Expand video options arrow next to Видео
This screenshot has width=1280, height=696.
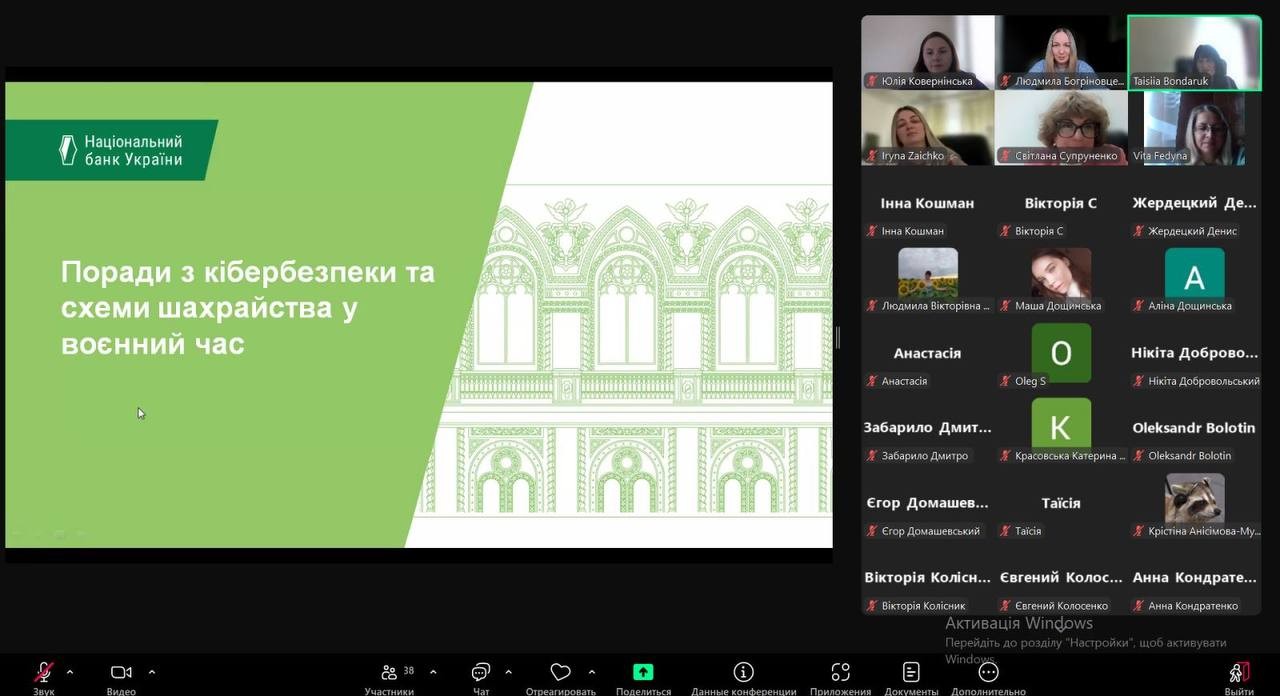tap(152, 672)
